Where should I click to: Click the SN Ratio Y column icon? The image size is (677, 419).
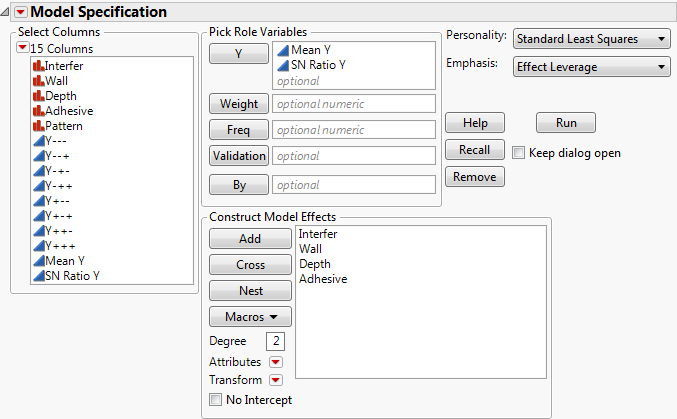click(x=38, y=276)
